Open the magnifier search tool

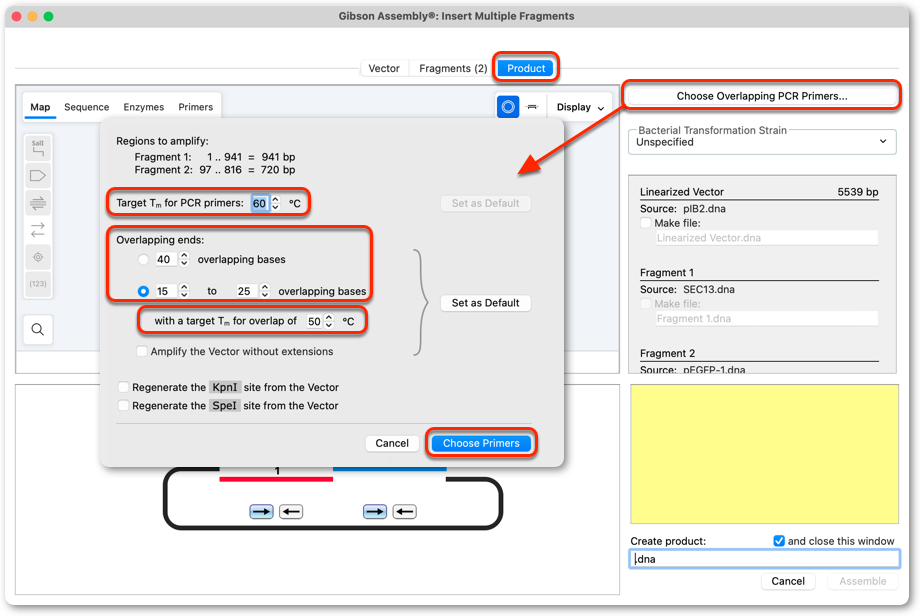[38, 329]
